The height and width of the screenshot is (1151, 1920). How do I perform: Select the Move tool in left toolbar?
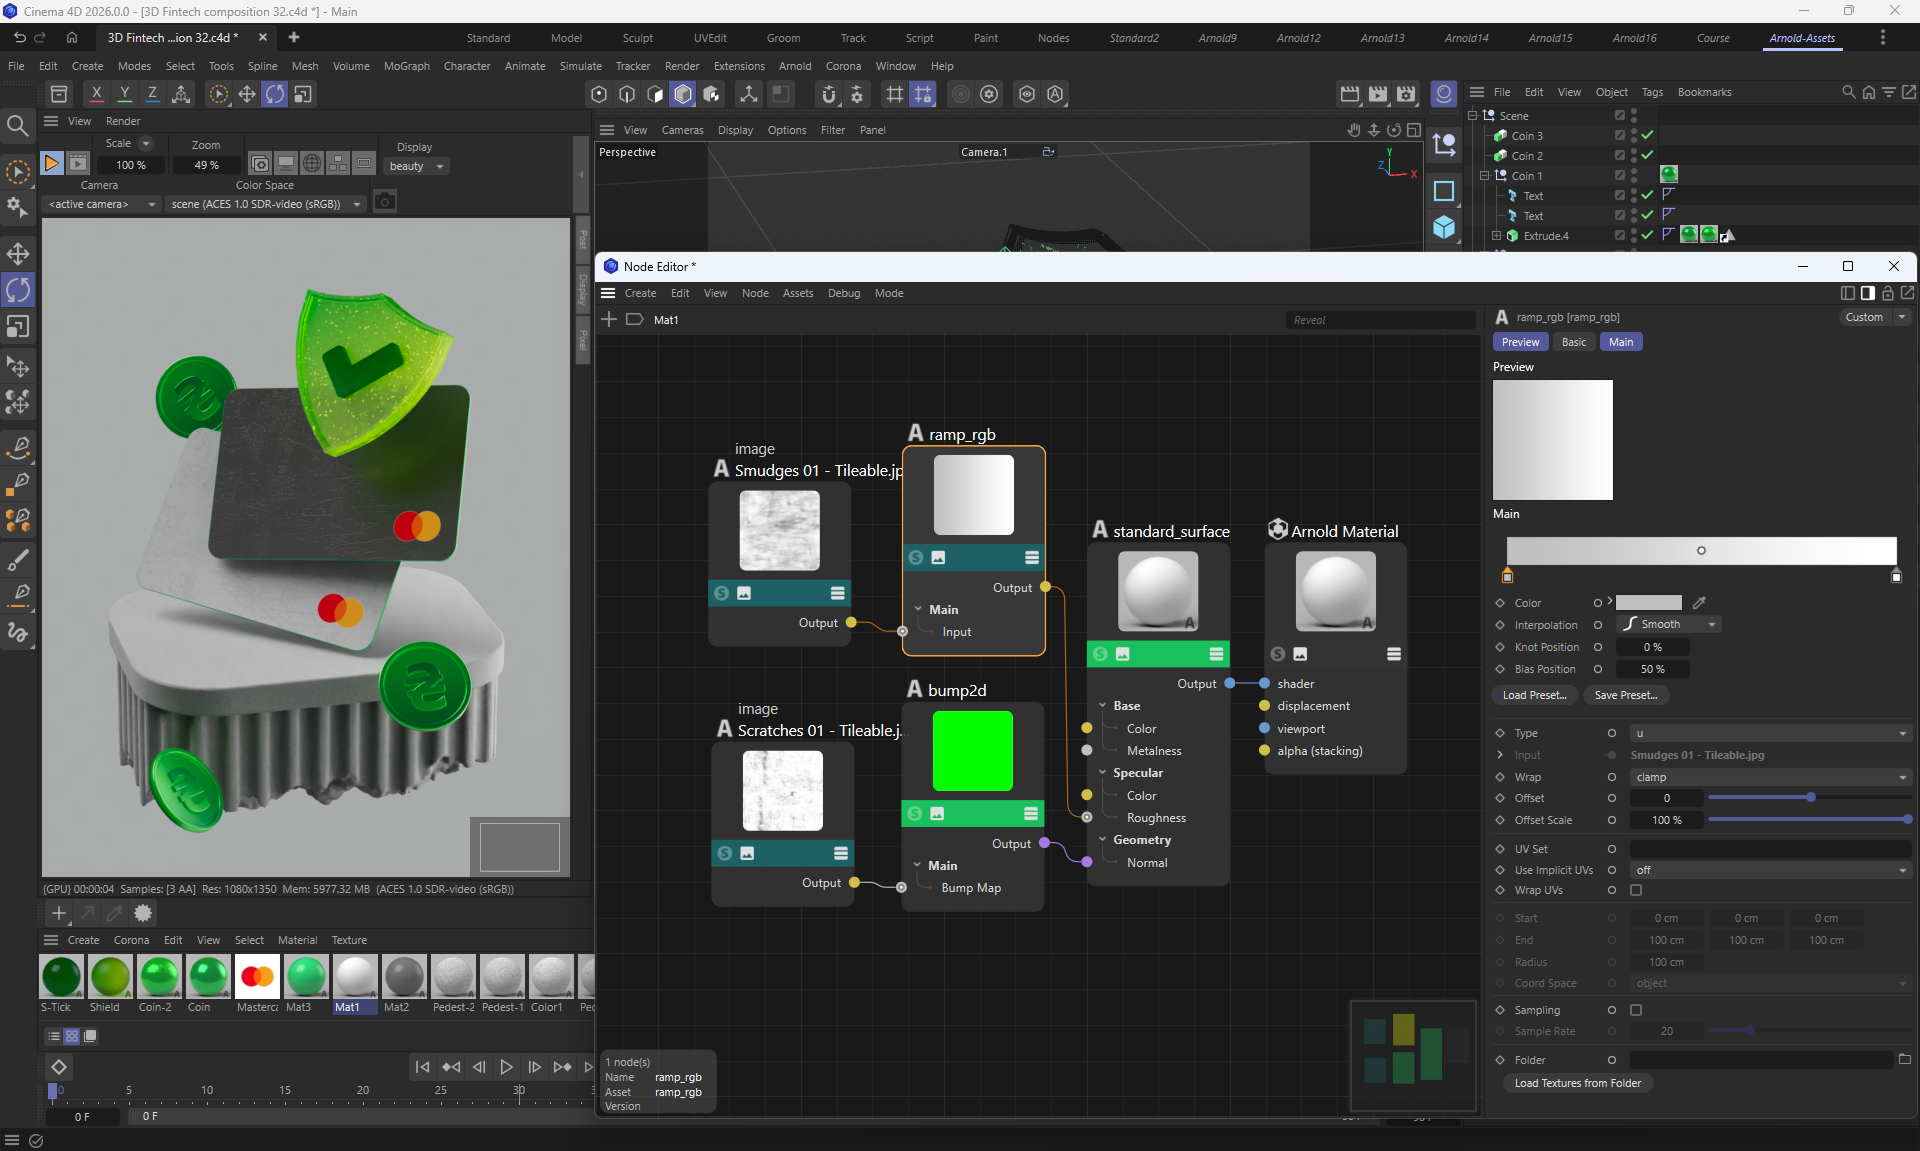18,253
